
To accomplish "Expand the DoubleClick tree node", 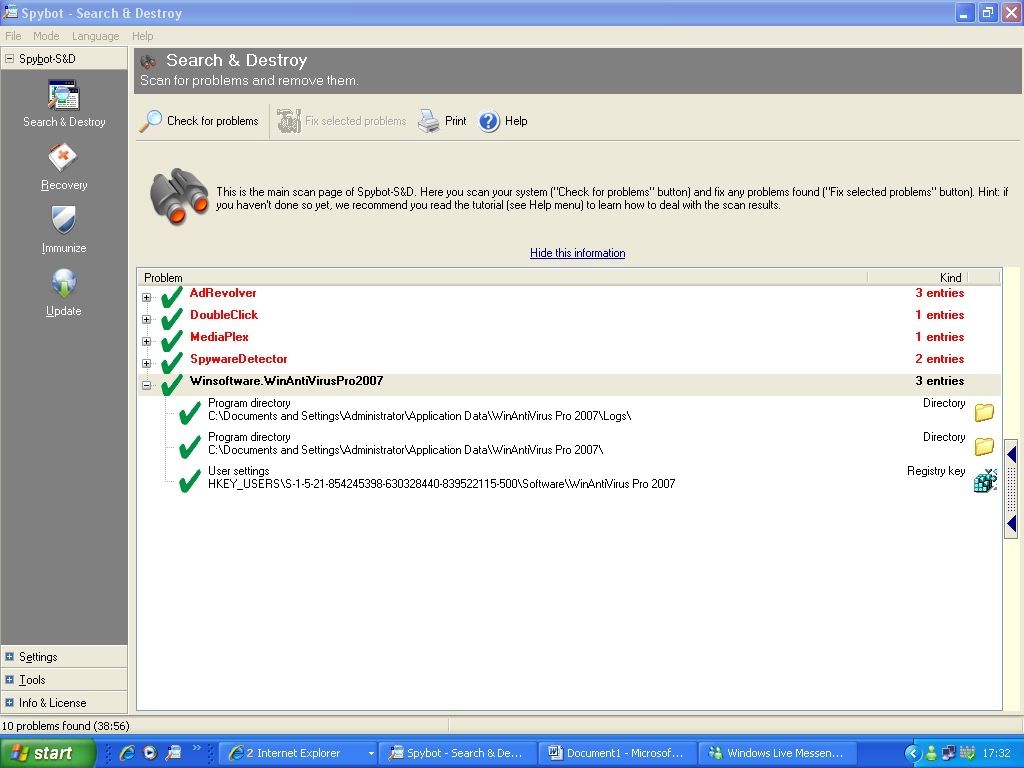I will click(146, 319).
